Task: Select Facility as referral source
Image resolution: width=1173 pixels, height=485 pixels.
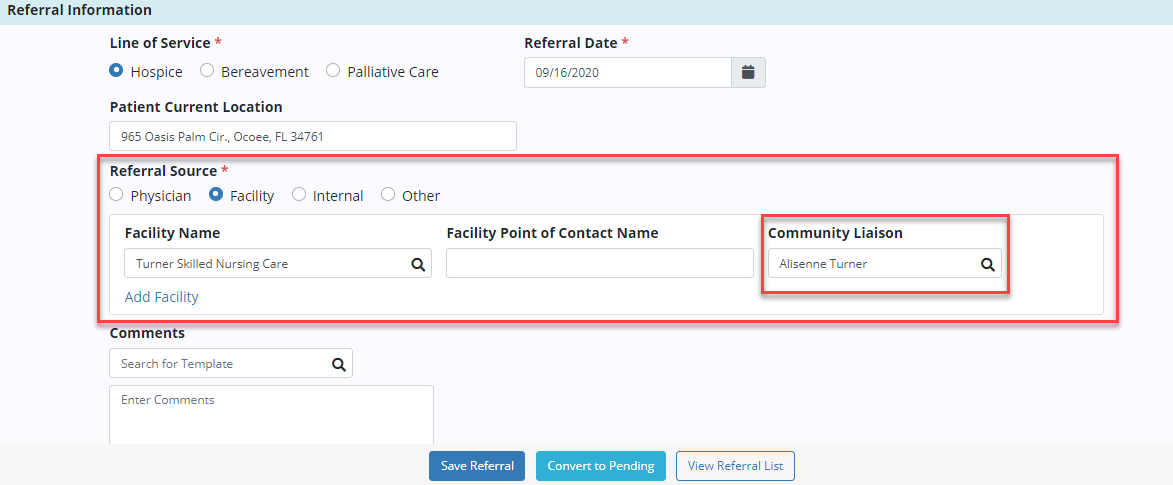Action: coord(216,195)
